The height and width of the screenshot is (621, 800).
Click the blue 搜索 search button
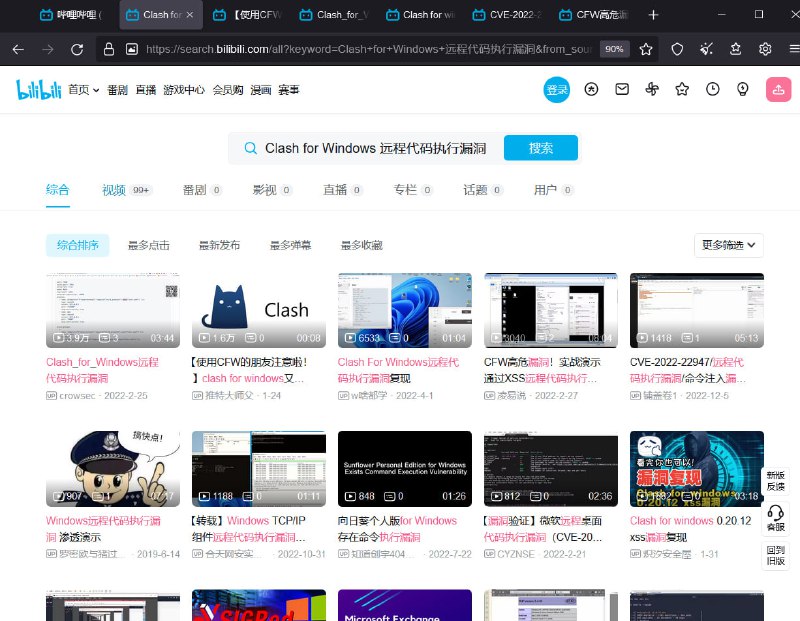540,147
